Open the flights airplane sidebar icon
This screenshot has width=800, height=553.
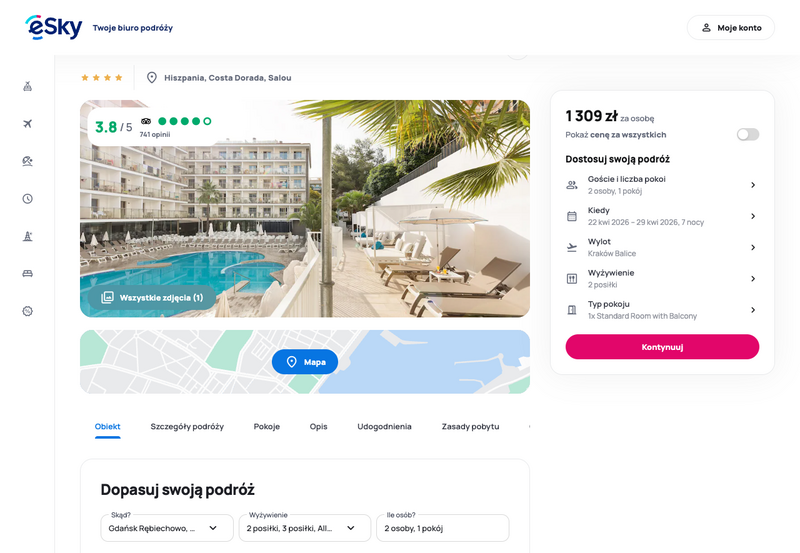tap(28, 124)
